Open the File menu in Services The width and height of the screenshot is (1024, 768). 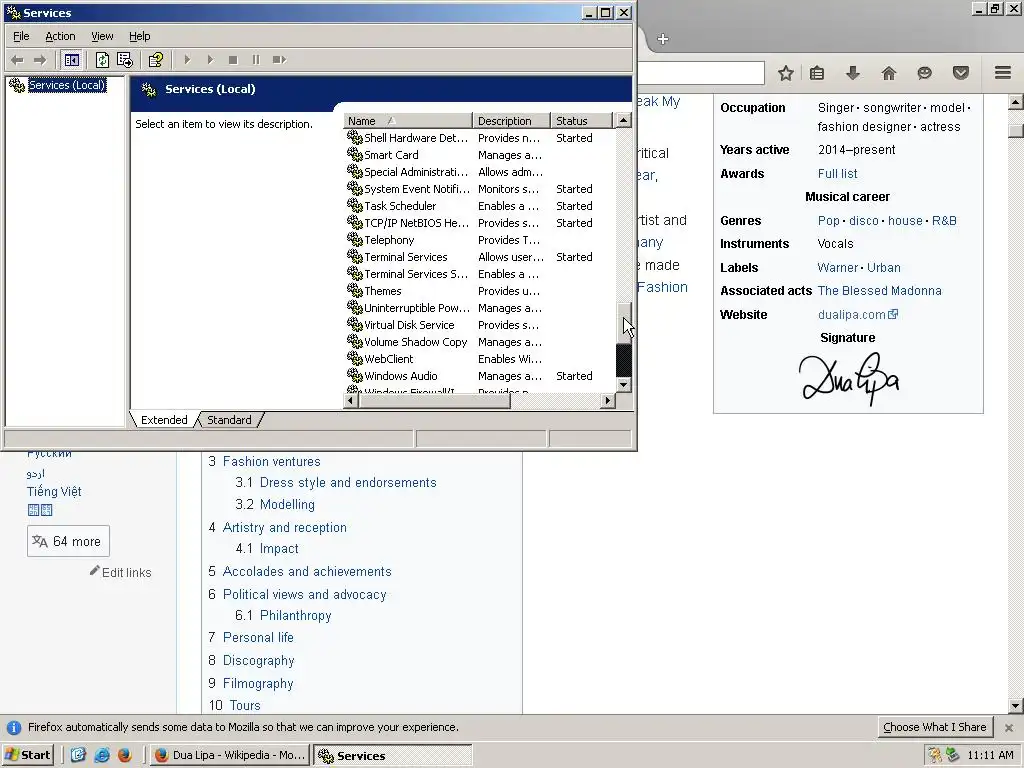point(21,36)
